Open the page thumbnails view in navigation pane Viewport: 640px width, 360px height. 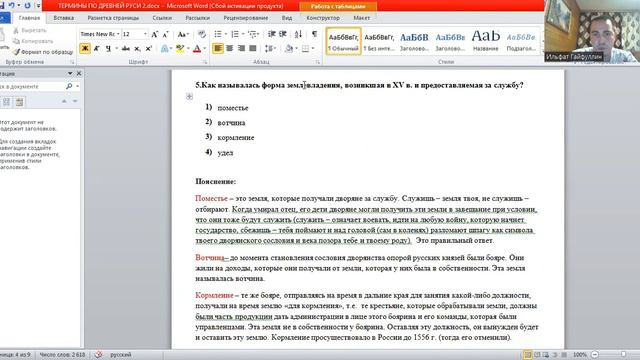point(7,102)
